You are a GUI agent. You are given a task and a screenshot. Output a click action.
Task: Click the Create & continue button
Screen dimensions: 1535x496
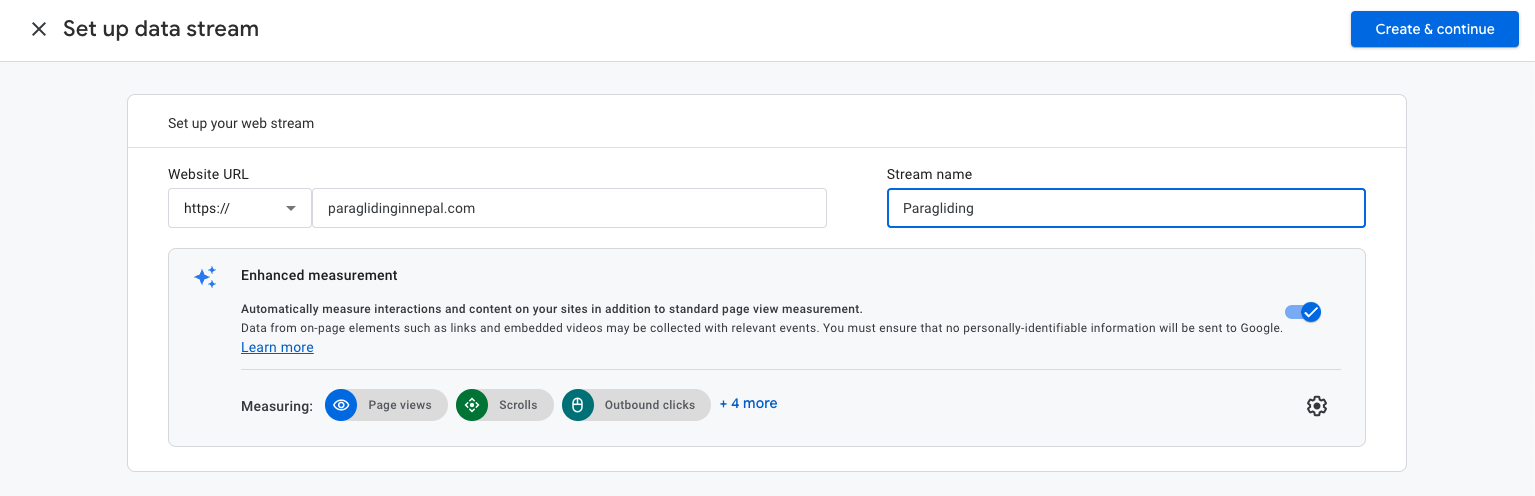coord(1434,29)
